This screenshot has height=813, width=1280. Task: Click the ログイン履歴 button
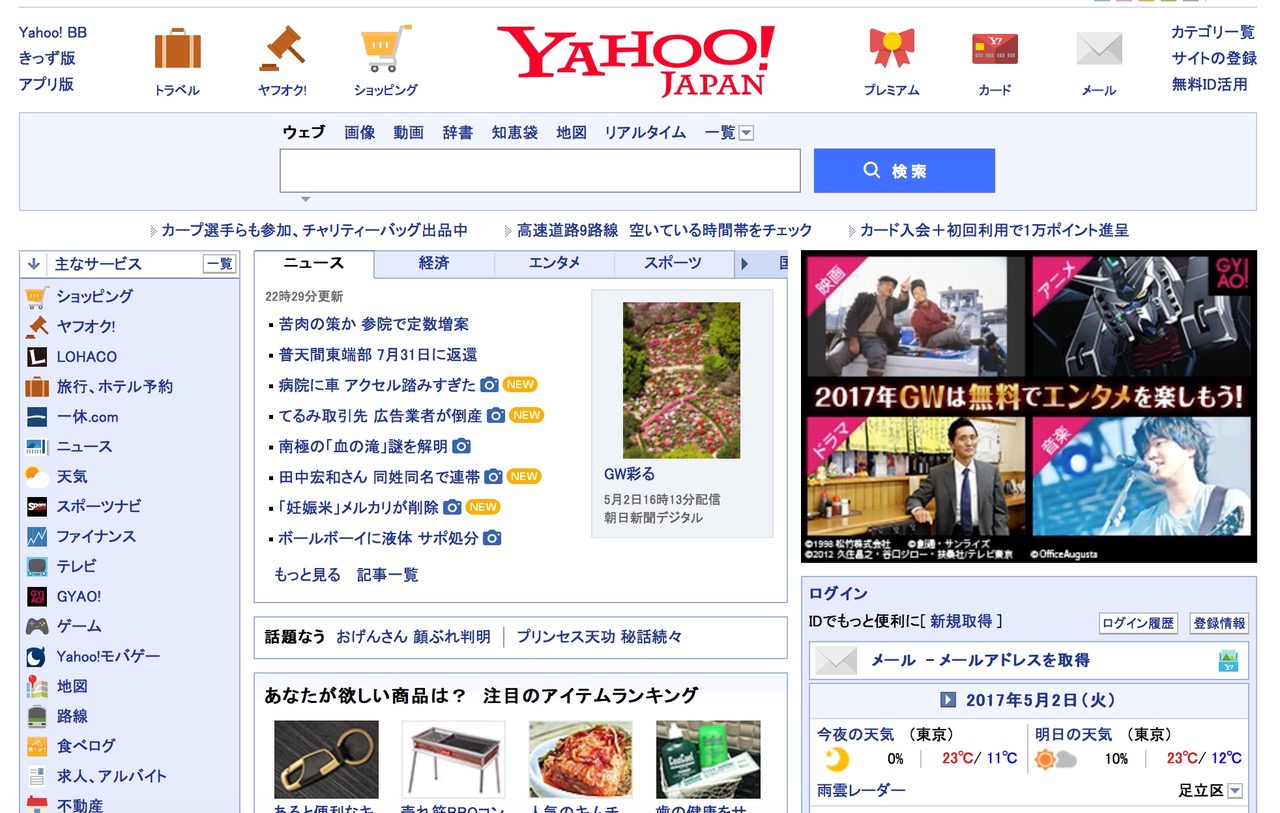click(x=1138, y=623)
